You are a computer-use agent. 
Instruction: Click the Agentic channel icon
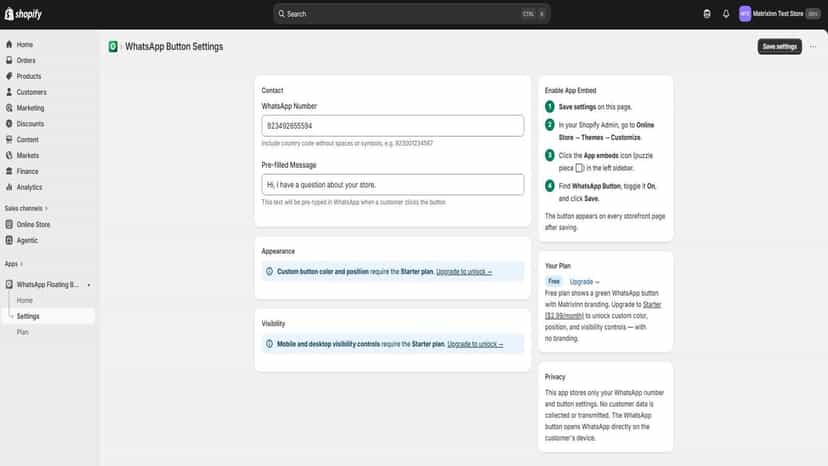coord(9,240)
